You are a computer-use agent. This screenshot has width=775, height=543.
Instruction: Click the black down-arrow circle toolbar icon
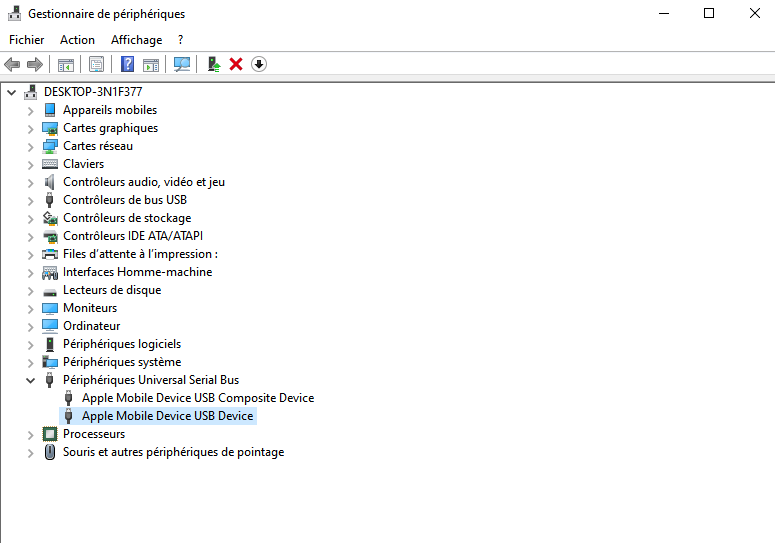[259, 64]
